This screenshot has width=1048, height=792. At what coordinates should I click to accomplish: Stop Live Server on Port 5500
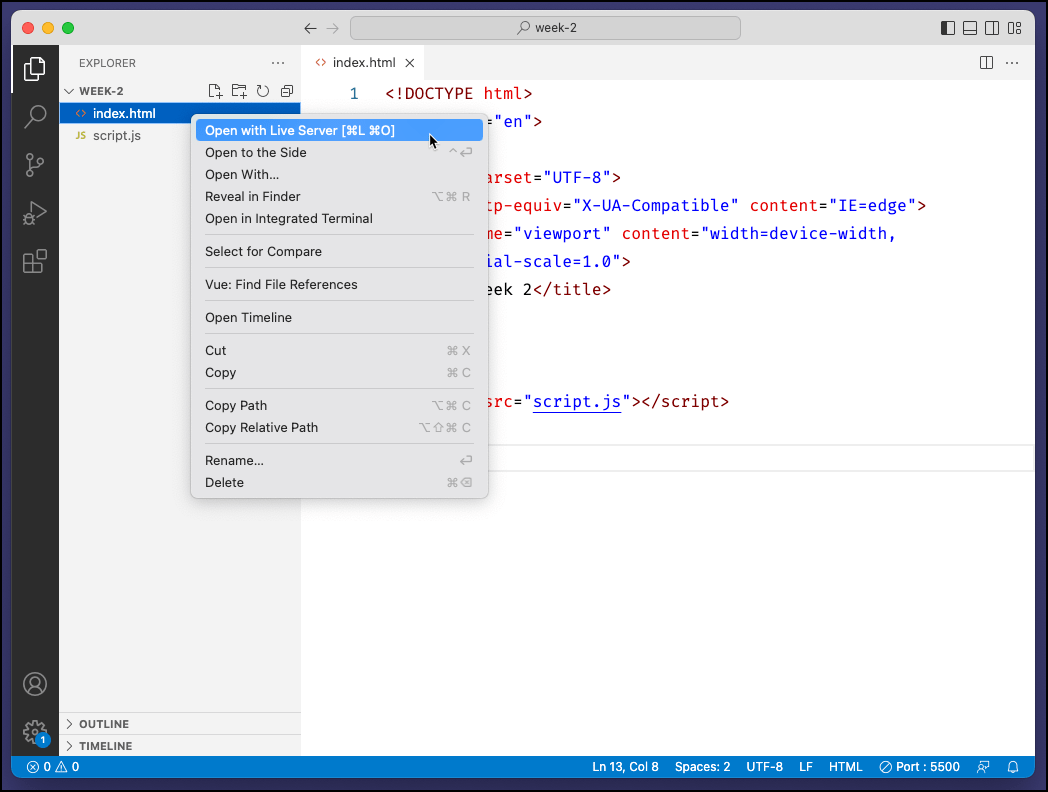pos(920,767)
